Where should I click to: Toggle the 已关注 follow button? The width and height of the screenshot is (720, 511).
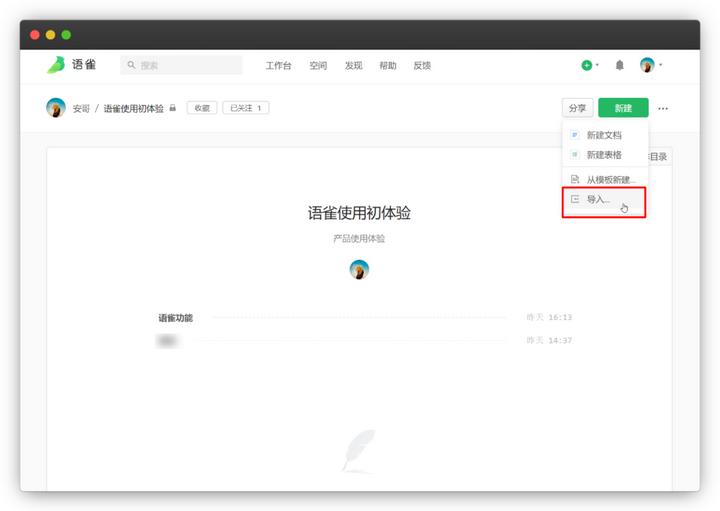(x=246, y=108)
